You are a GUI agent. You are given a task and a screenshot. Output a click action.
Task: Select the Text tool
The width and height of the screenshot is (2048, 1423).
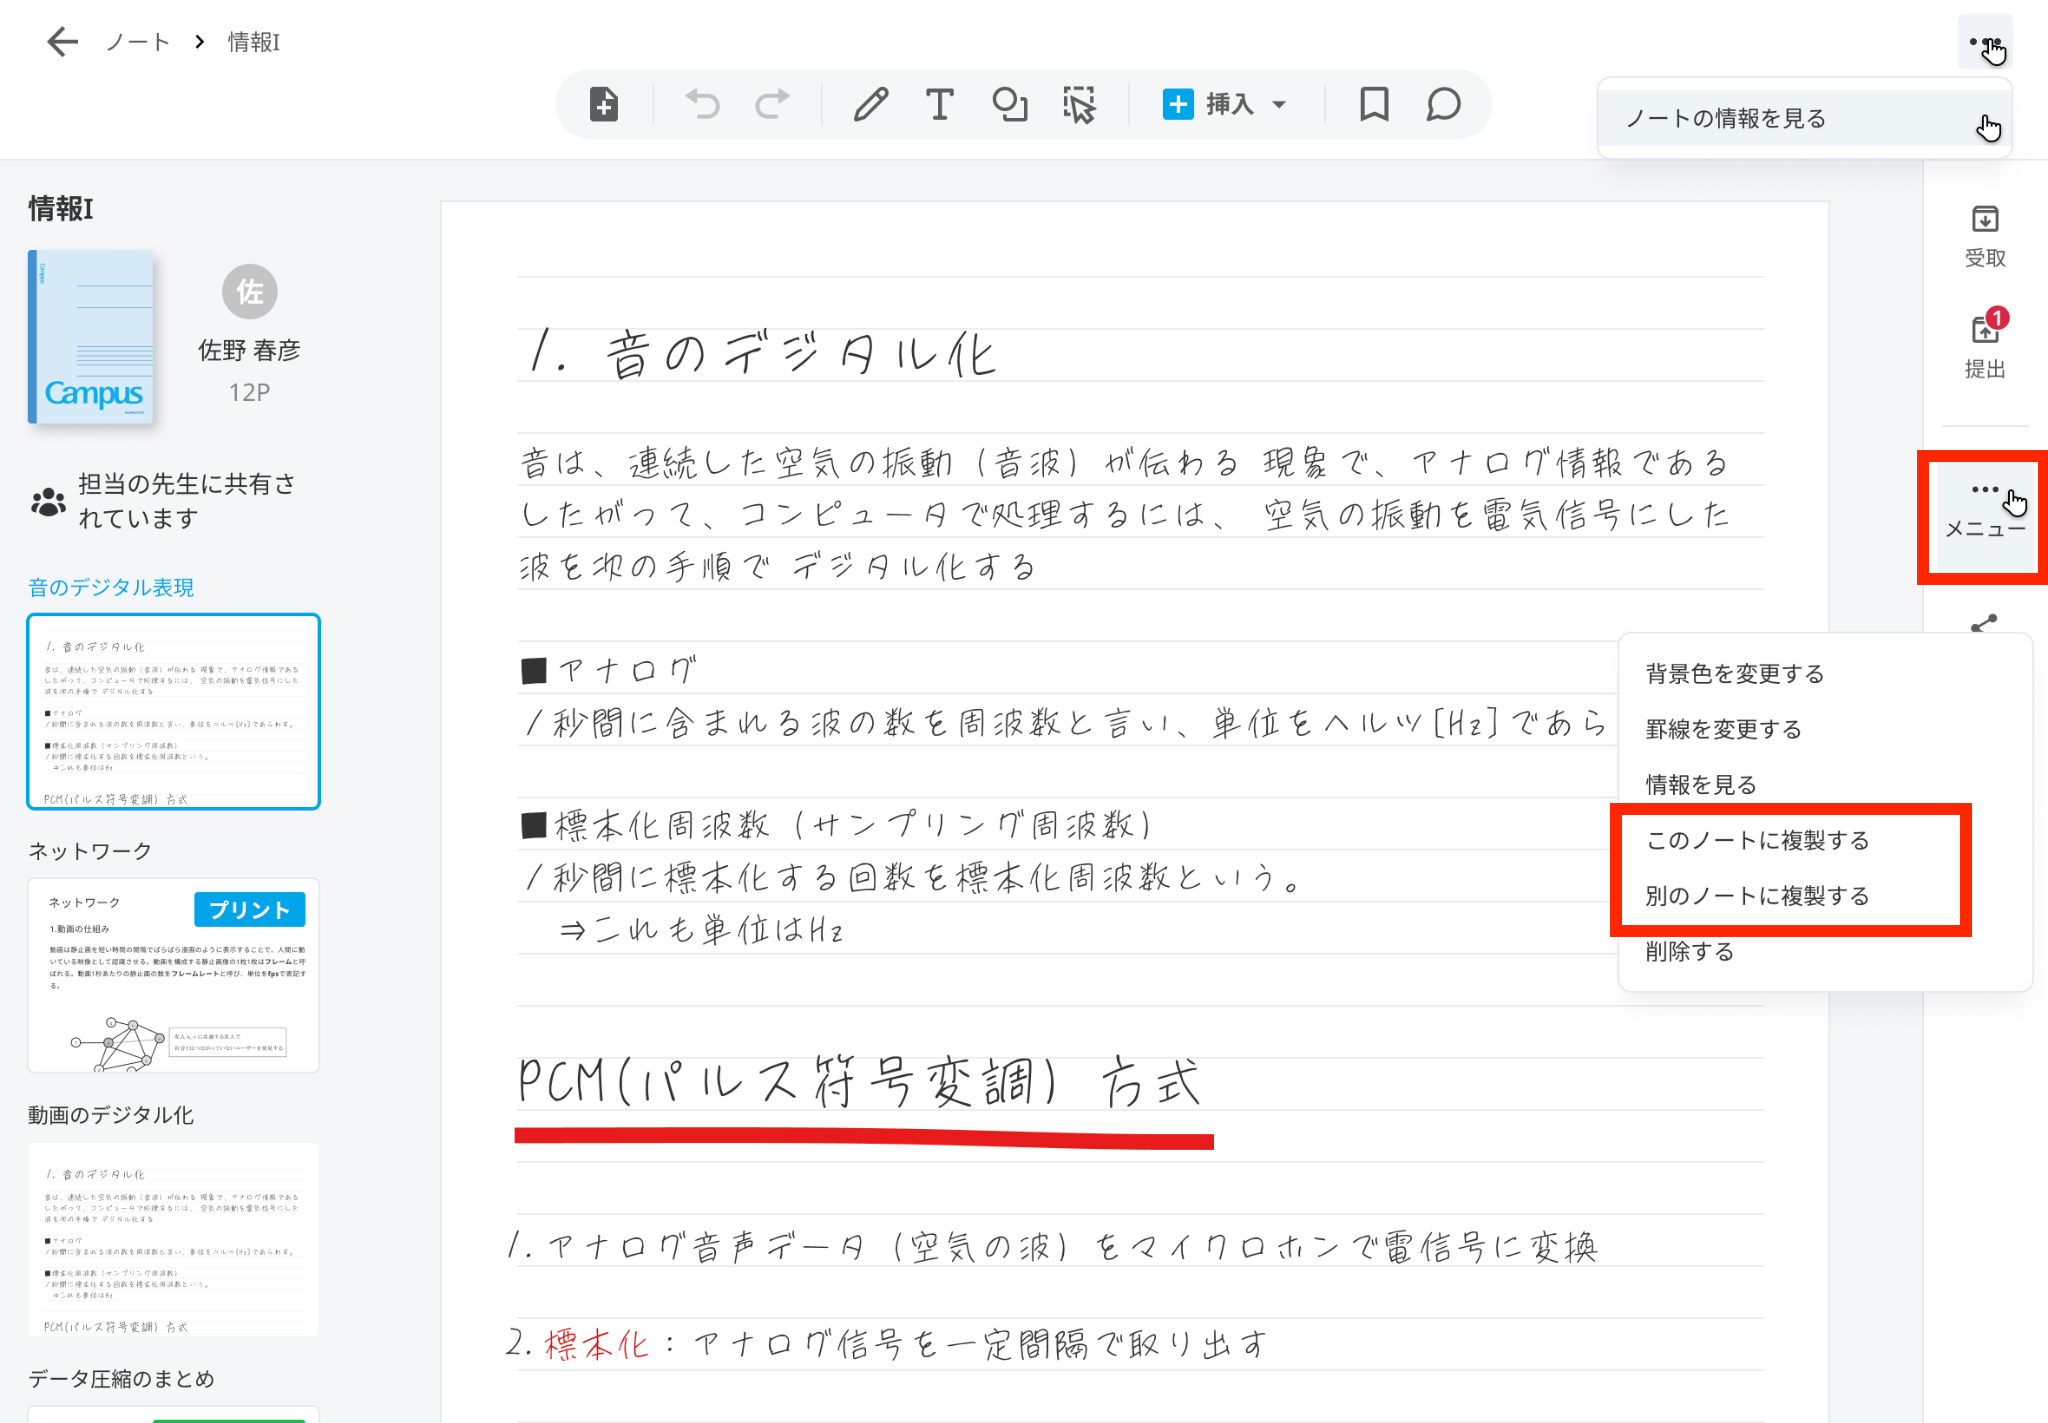(939, 104)
